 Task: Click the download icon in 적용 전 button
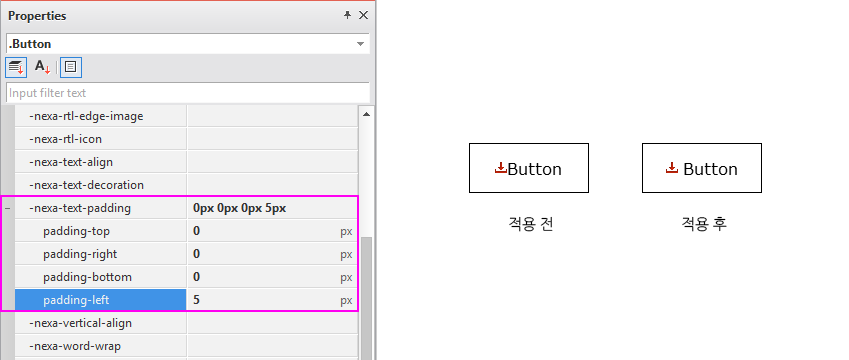point(501,168)
